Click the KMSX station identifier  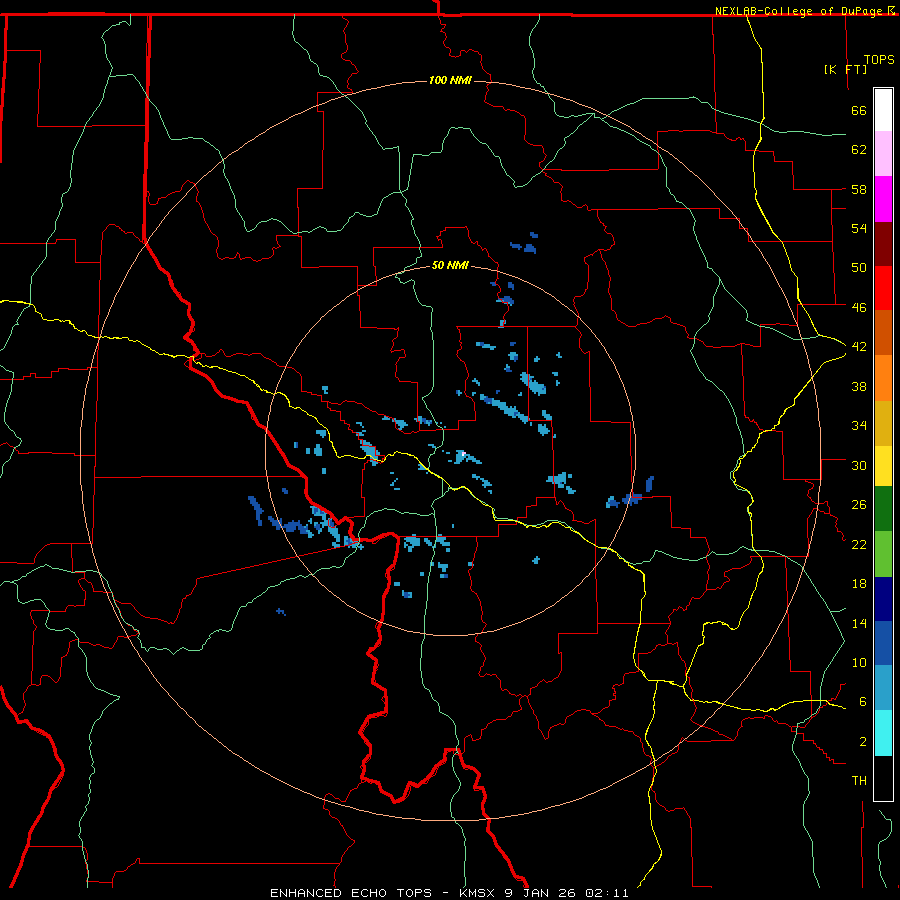[x=476, y=893]
